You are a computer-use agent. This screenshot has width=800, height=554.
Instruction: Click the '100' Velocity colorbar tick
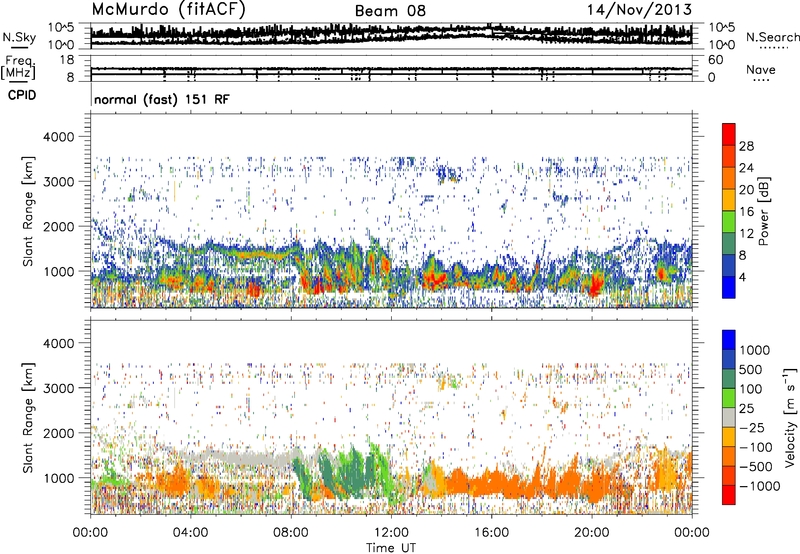point(751,389)
